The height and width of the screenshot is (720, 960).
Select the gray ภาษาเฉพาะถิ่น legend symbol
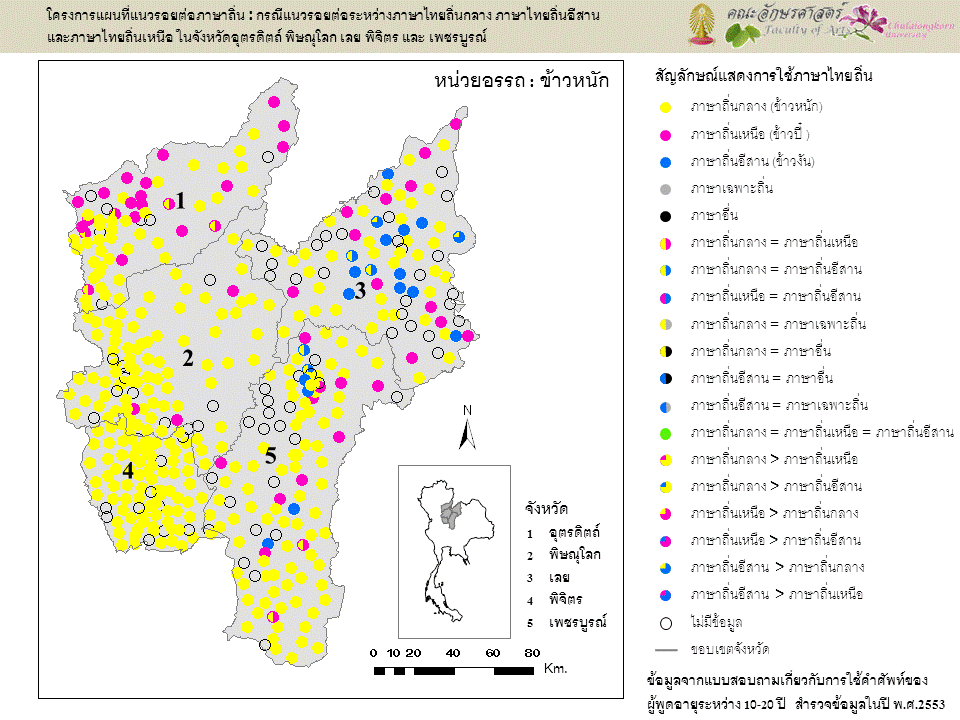point(664,188)
